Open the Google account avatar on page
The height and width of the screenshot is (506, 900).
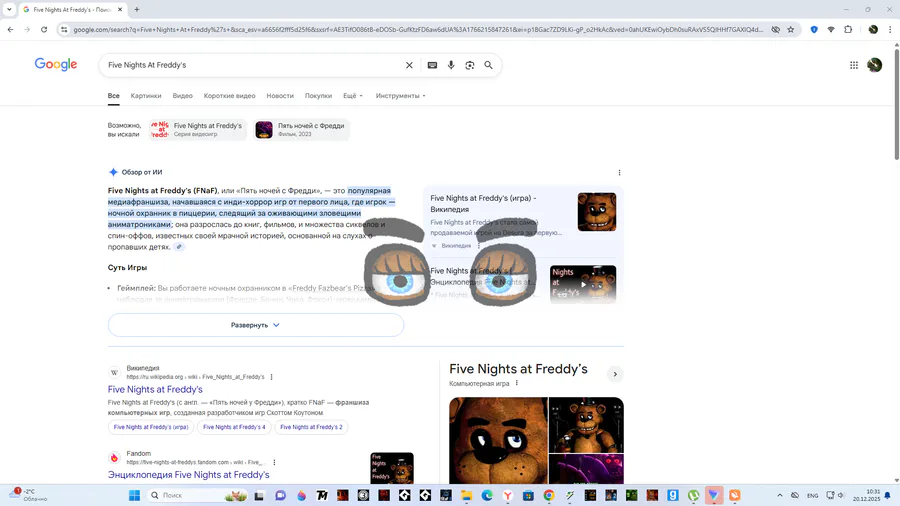(x=874, y=65)
